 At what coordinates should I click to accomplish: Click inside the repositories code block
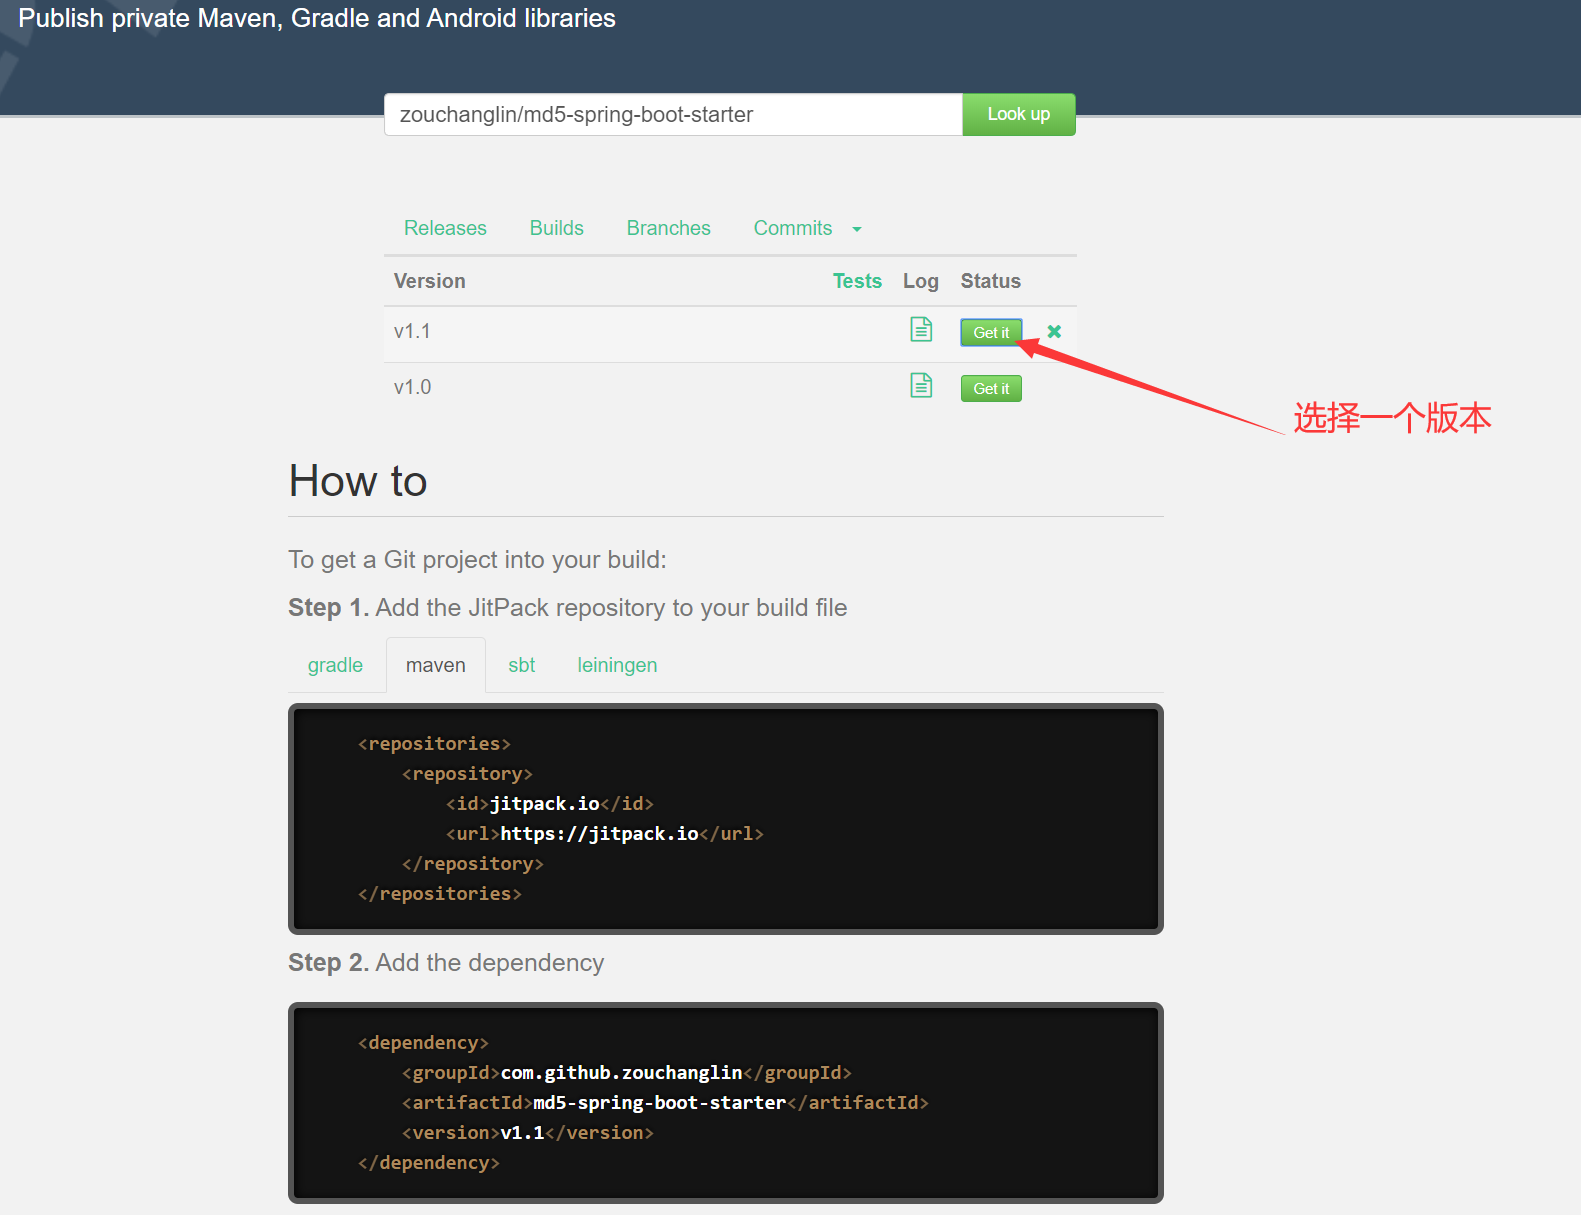pyautogui.click(x=725, y=818)
